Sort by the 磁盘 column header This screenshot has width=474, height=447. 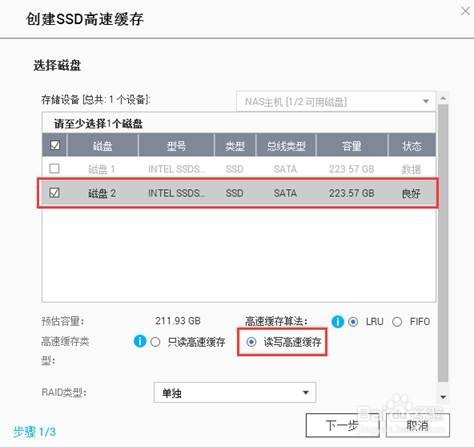(x=103, y=146)
